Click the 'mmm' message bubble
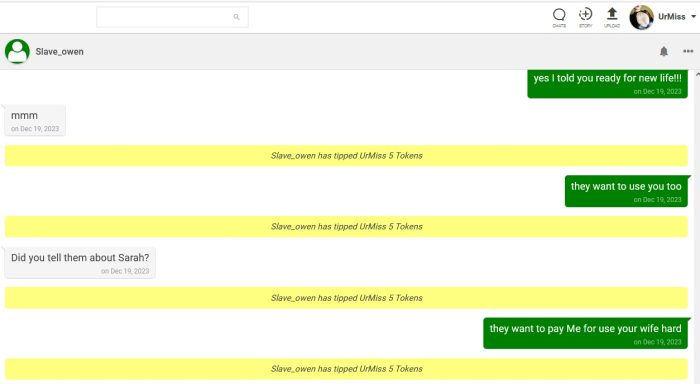The width and height of the screenshot is (700, 384). (35, 121)
